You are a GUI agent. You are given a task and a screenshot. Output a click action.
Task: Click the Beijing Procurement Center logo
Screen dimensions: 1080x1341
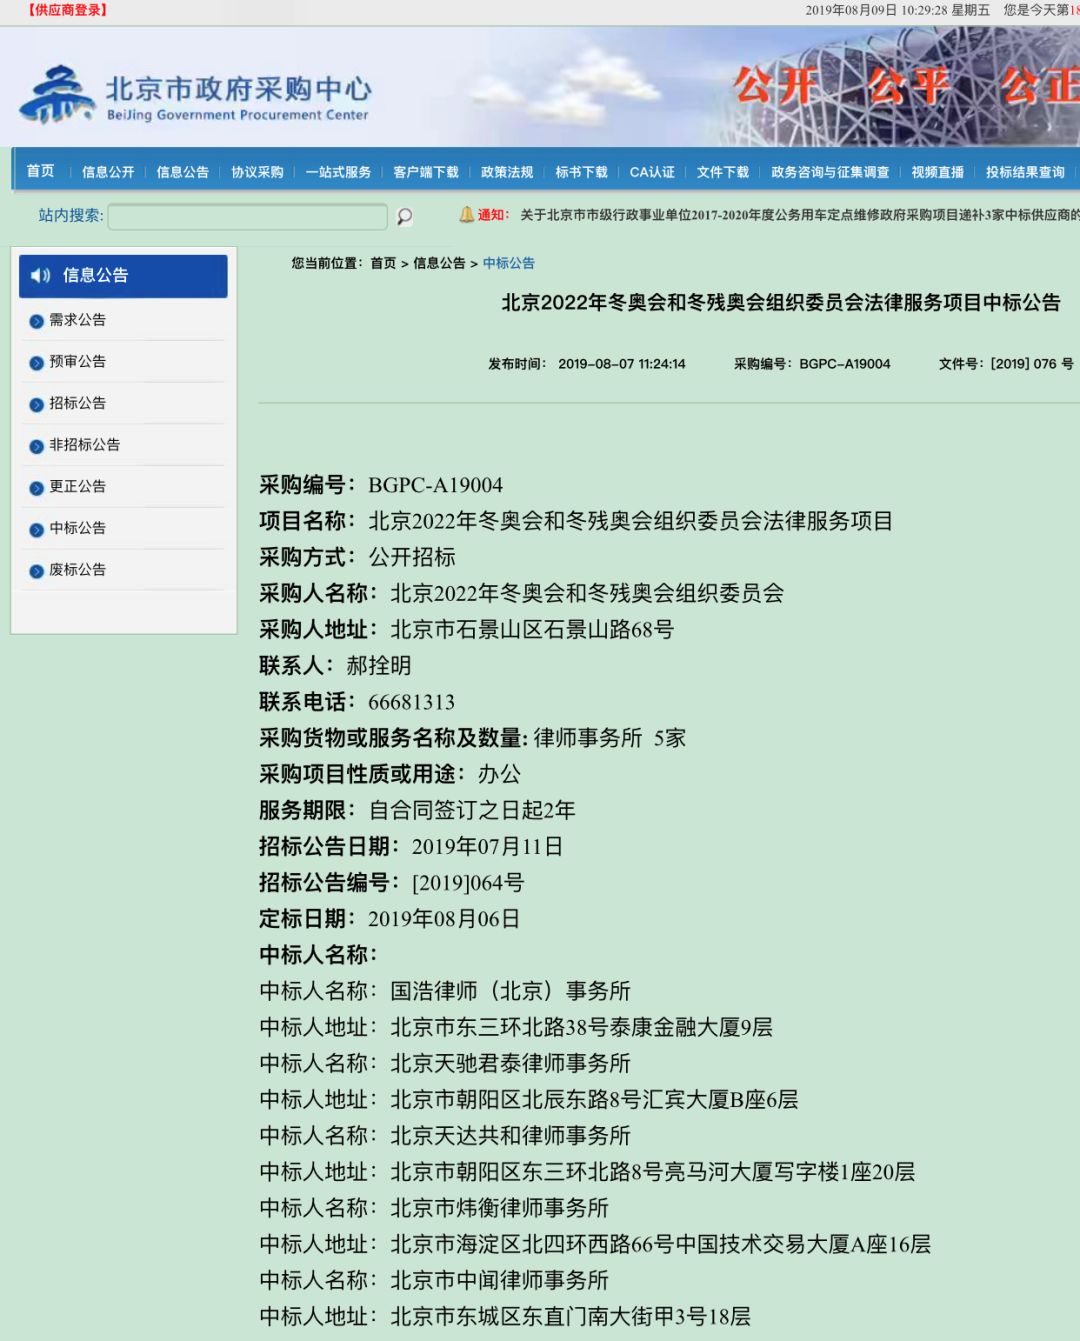coord(195,95)
